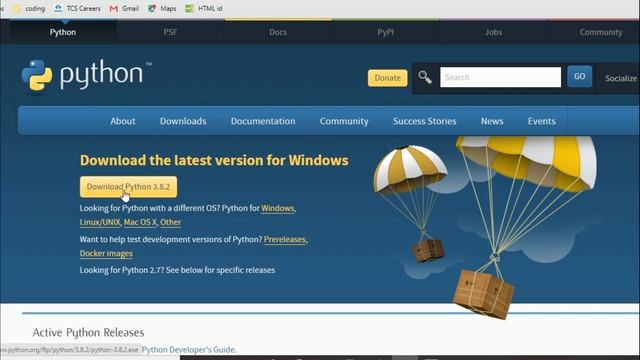
Task: Switch to the PyPI top tab
Action: (386, 32)
